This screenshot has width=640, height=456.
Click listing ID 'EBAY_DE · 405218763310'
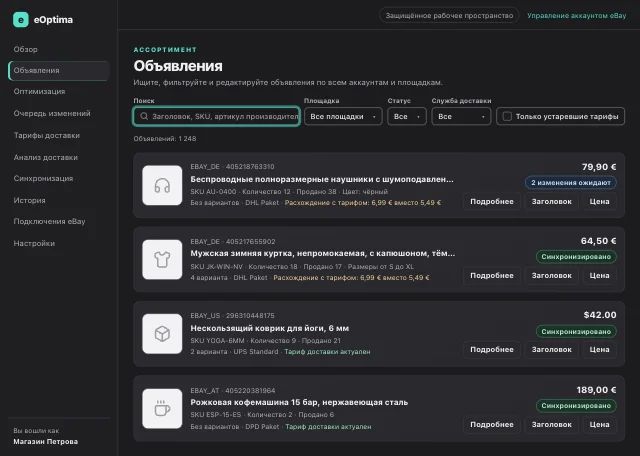point(232,167)
